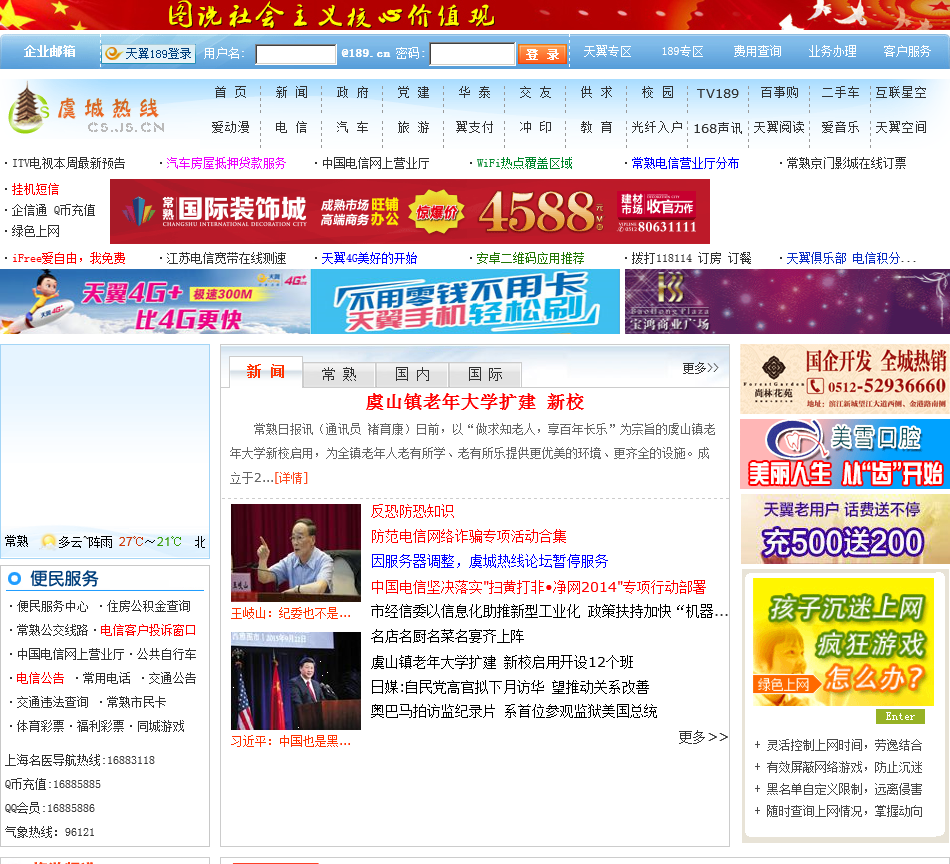Open the 天翼专区 top bar link
Viewport: 950px width, 864px height.
[x=607, y=52]
